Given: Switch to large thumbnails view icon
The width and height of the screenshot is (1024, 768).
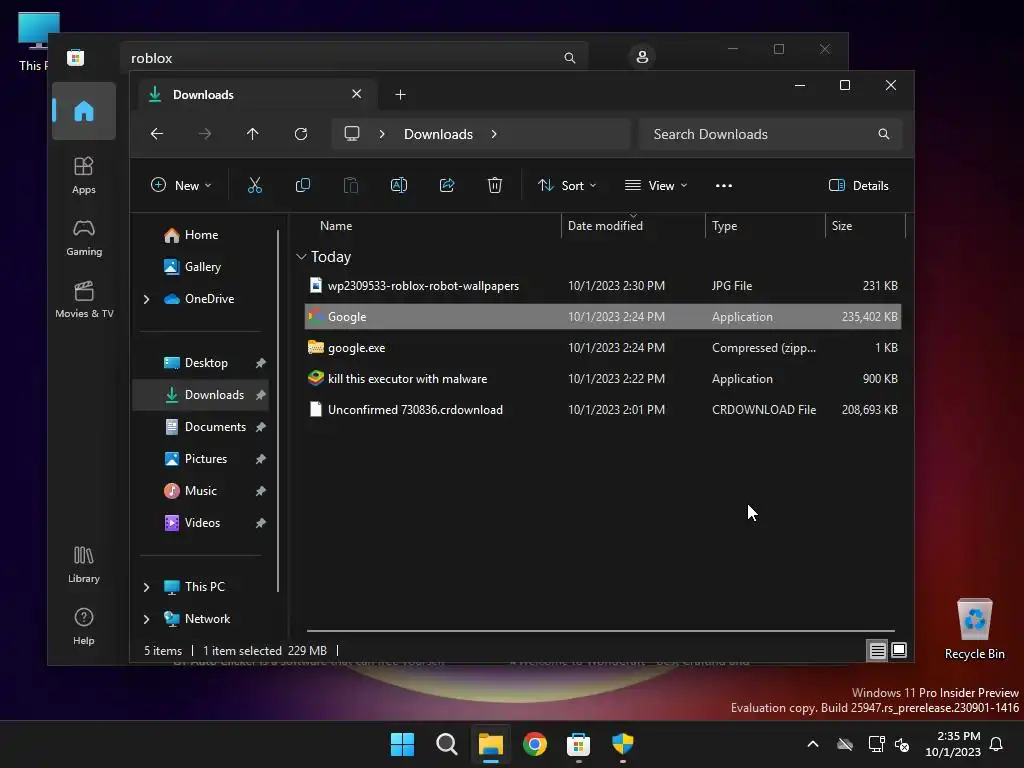Looking at the screenshot, I should point(899,650).
